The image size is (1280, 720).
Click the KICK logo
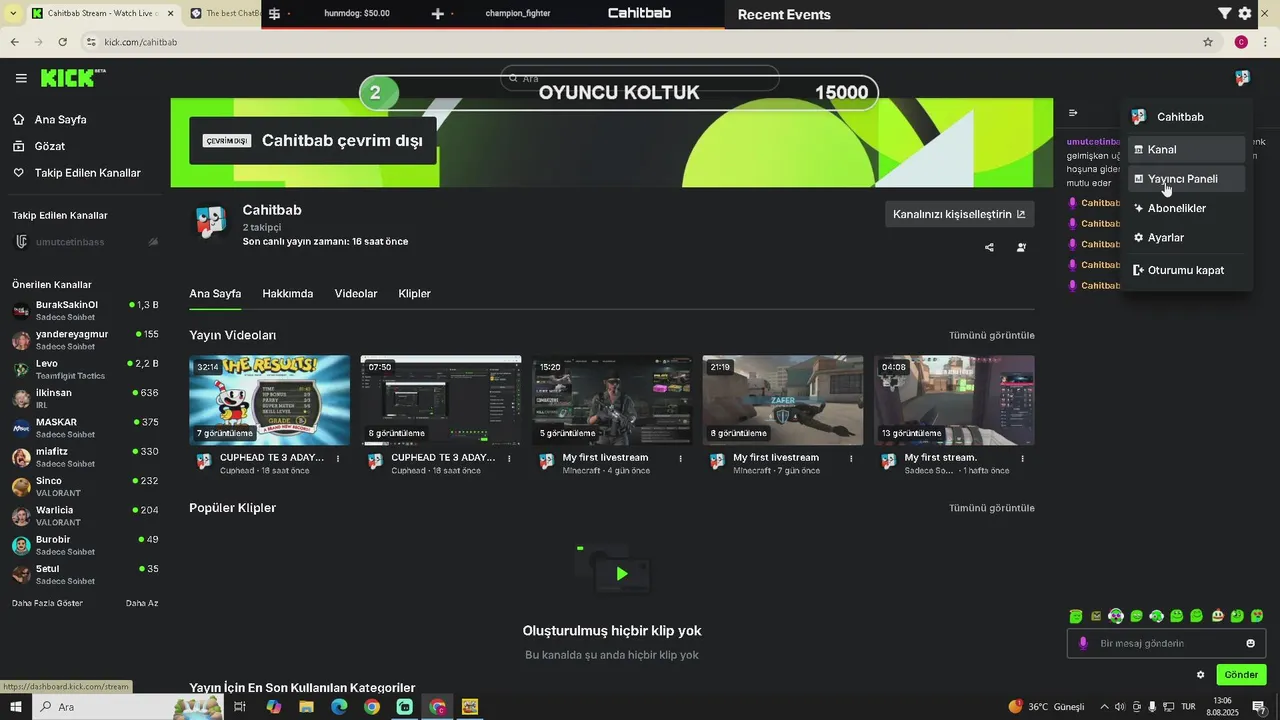point(72,78)
